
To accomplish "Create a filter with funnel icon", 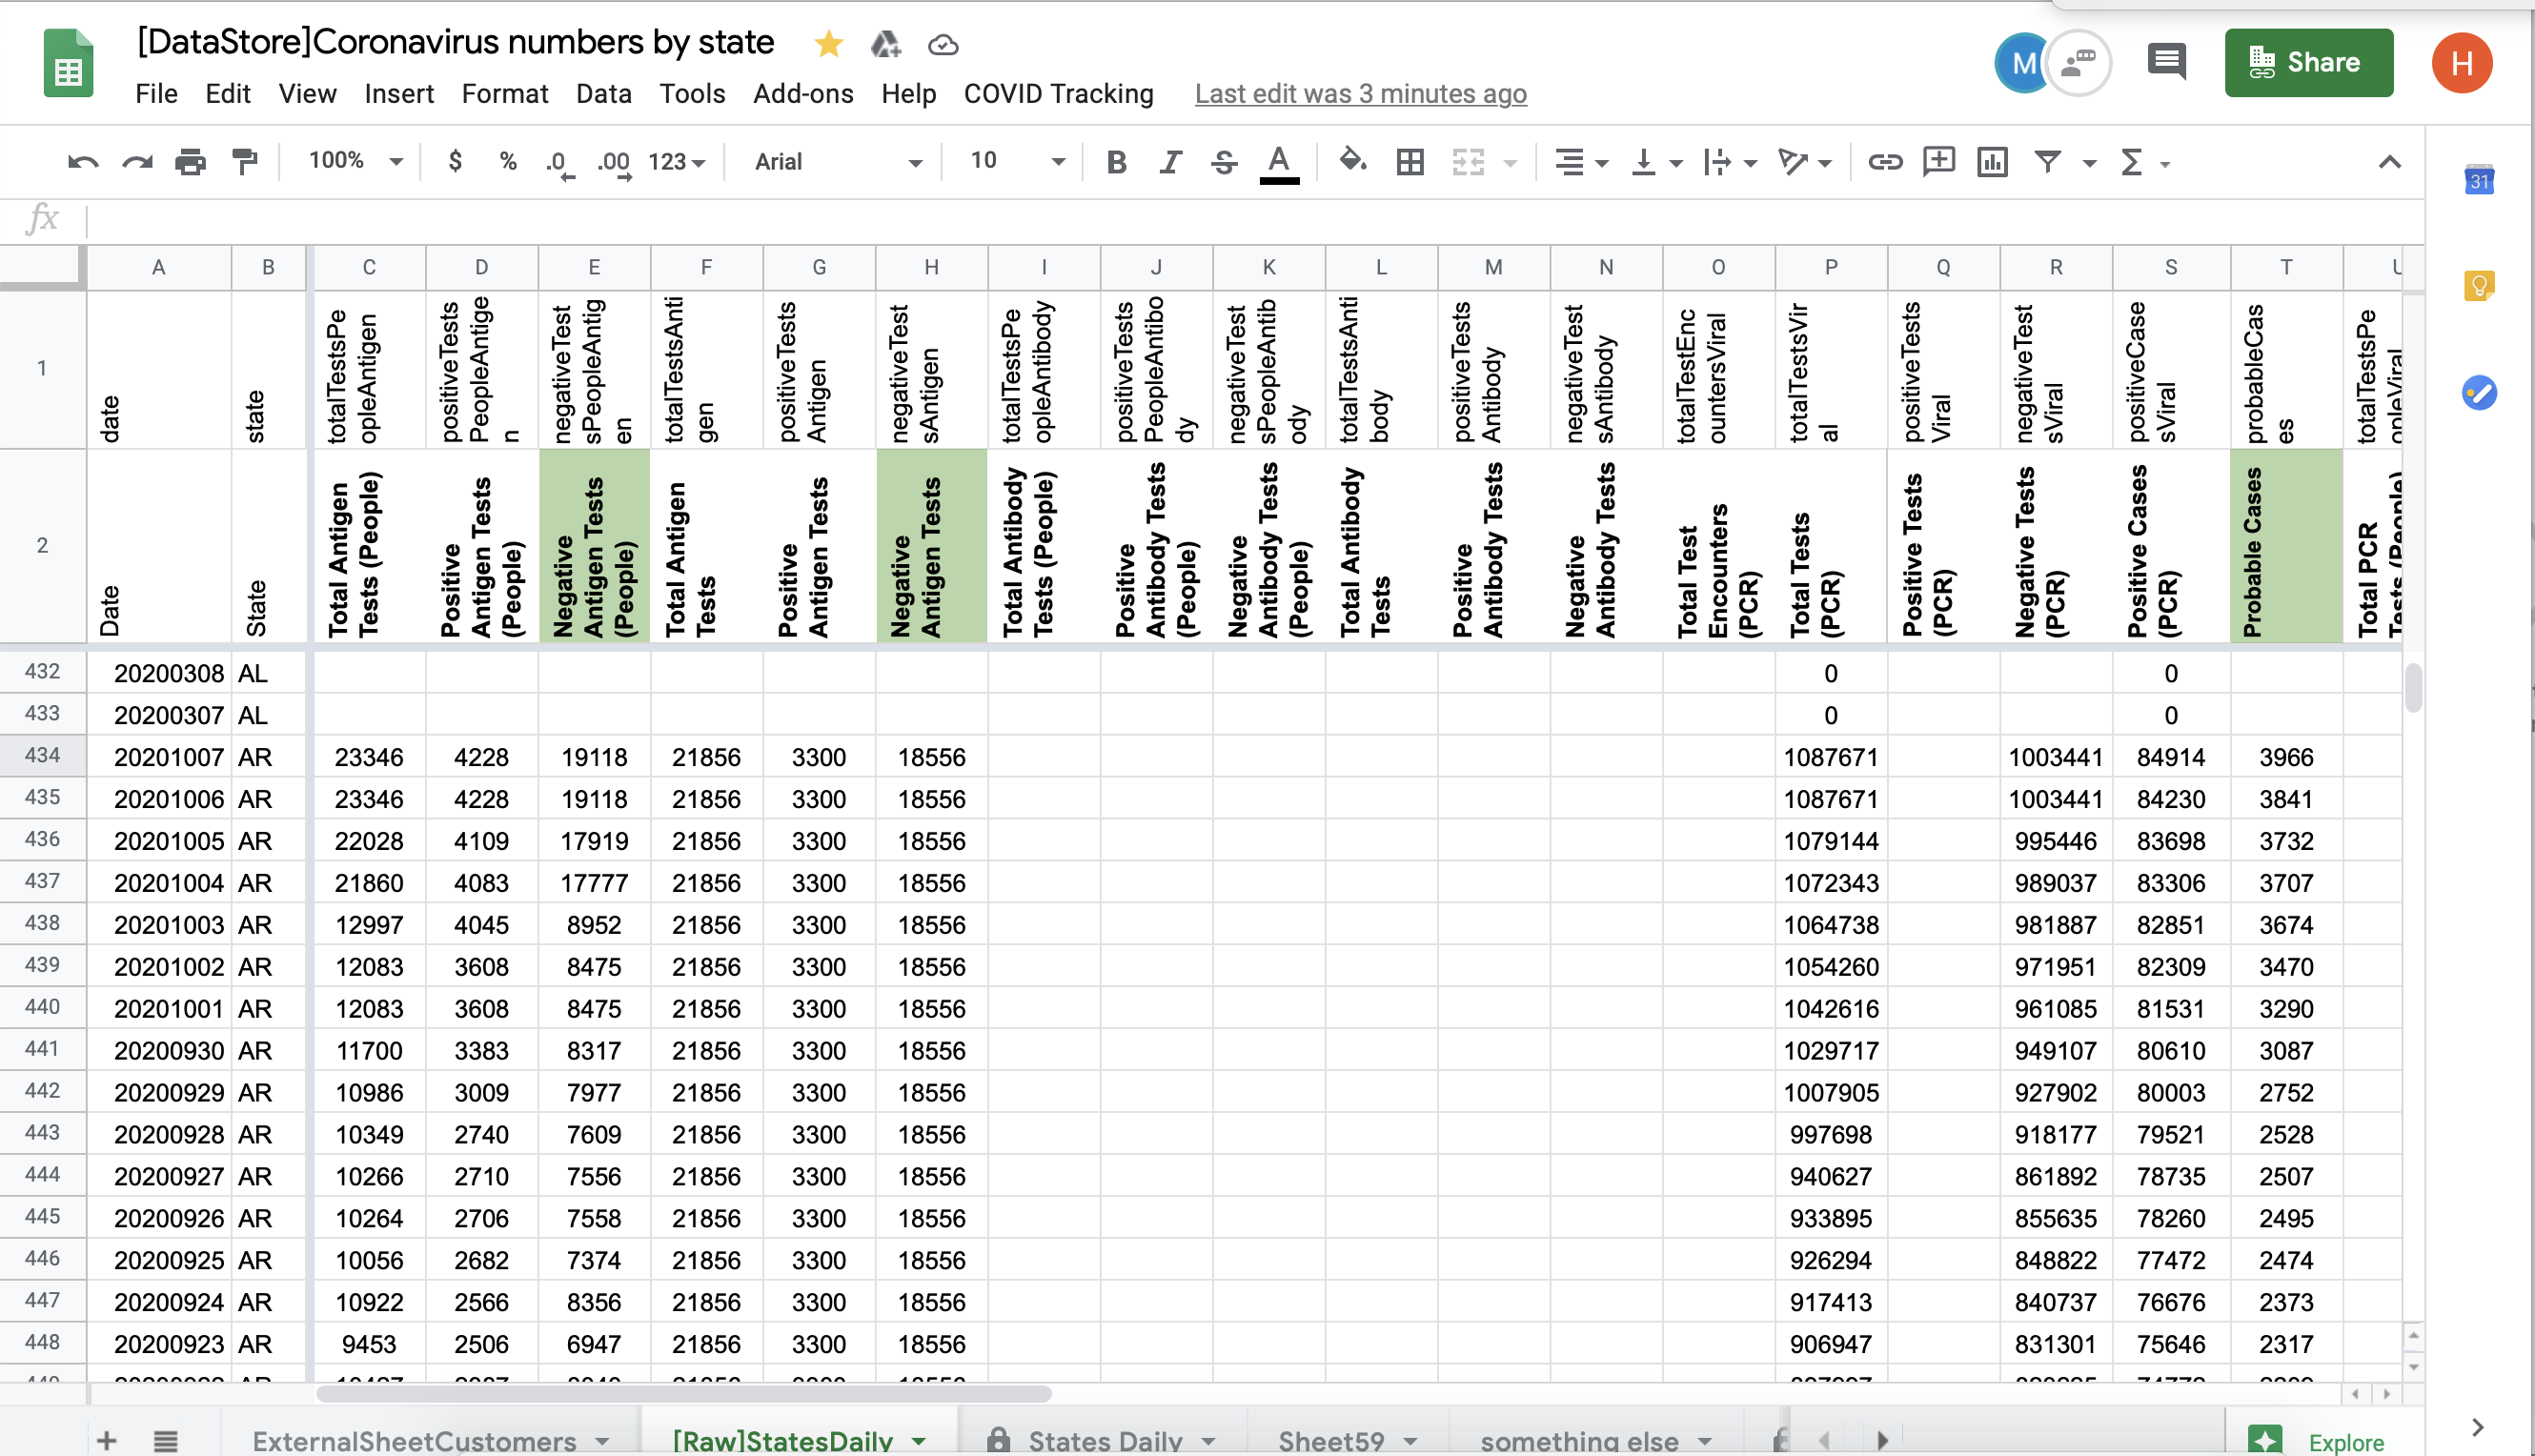I will (2047, 162).
